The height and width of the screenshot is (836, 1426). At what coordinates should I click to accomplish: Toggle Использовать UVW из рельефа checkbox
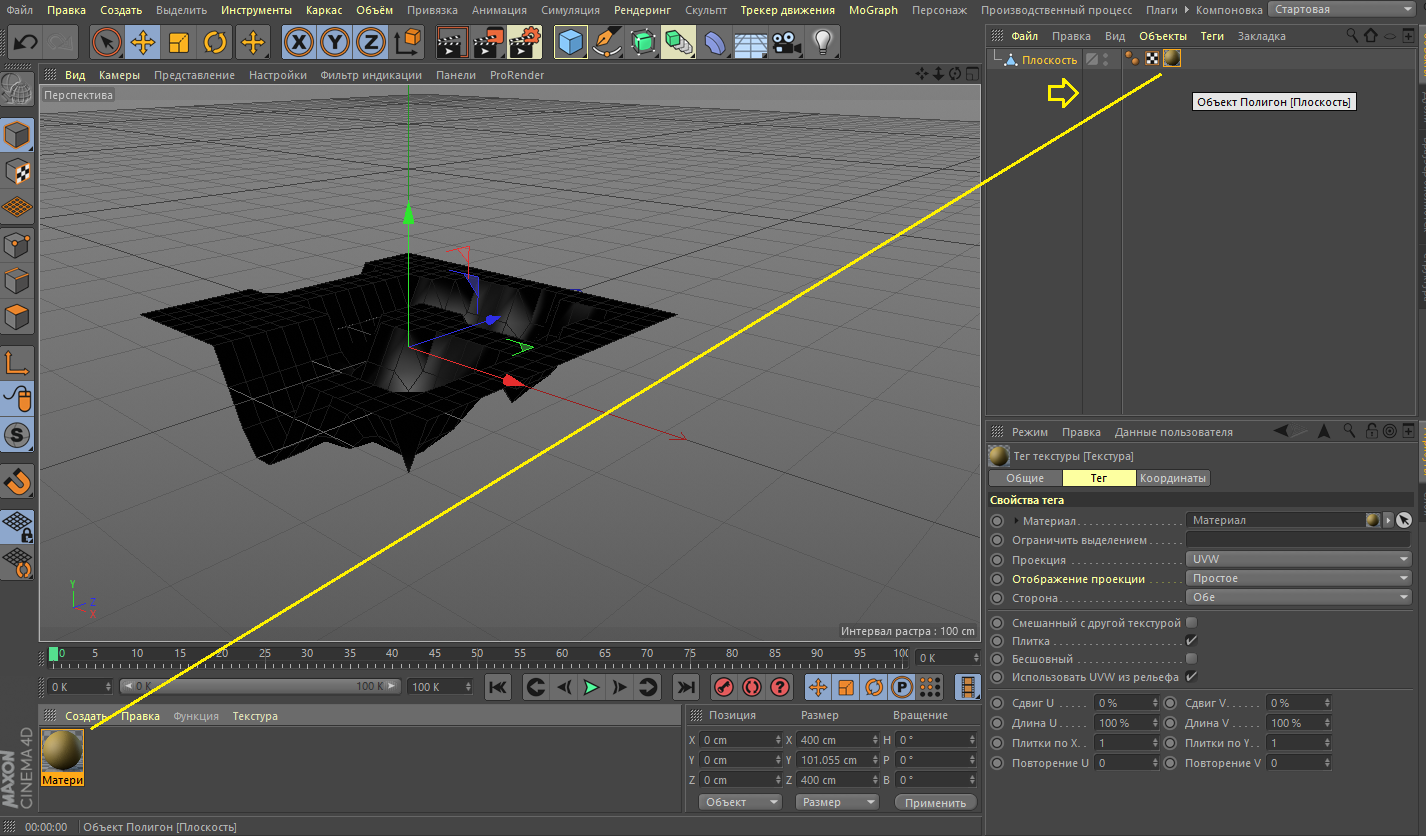pyautogui.click(x=1191, y=677)
